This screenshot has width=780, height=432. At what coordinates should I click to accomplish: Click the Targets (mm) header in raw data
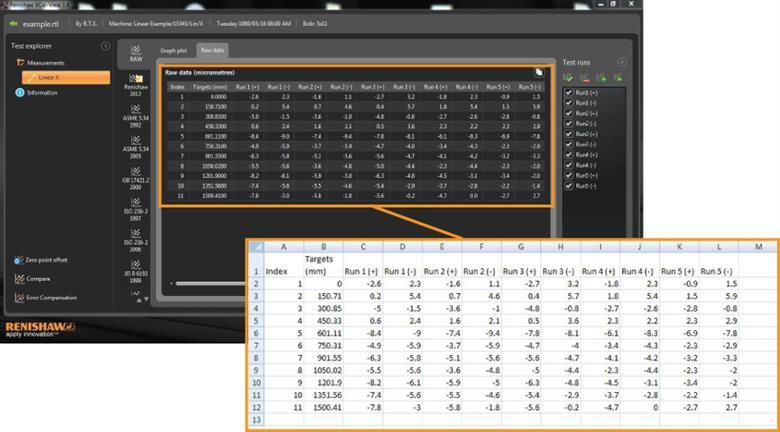tap(210, 87)
